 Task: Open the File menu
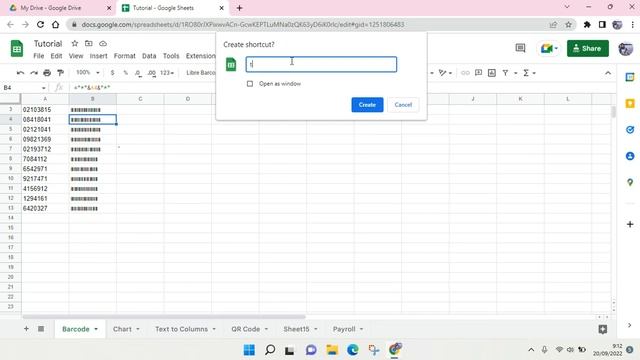(39, 56)
